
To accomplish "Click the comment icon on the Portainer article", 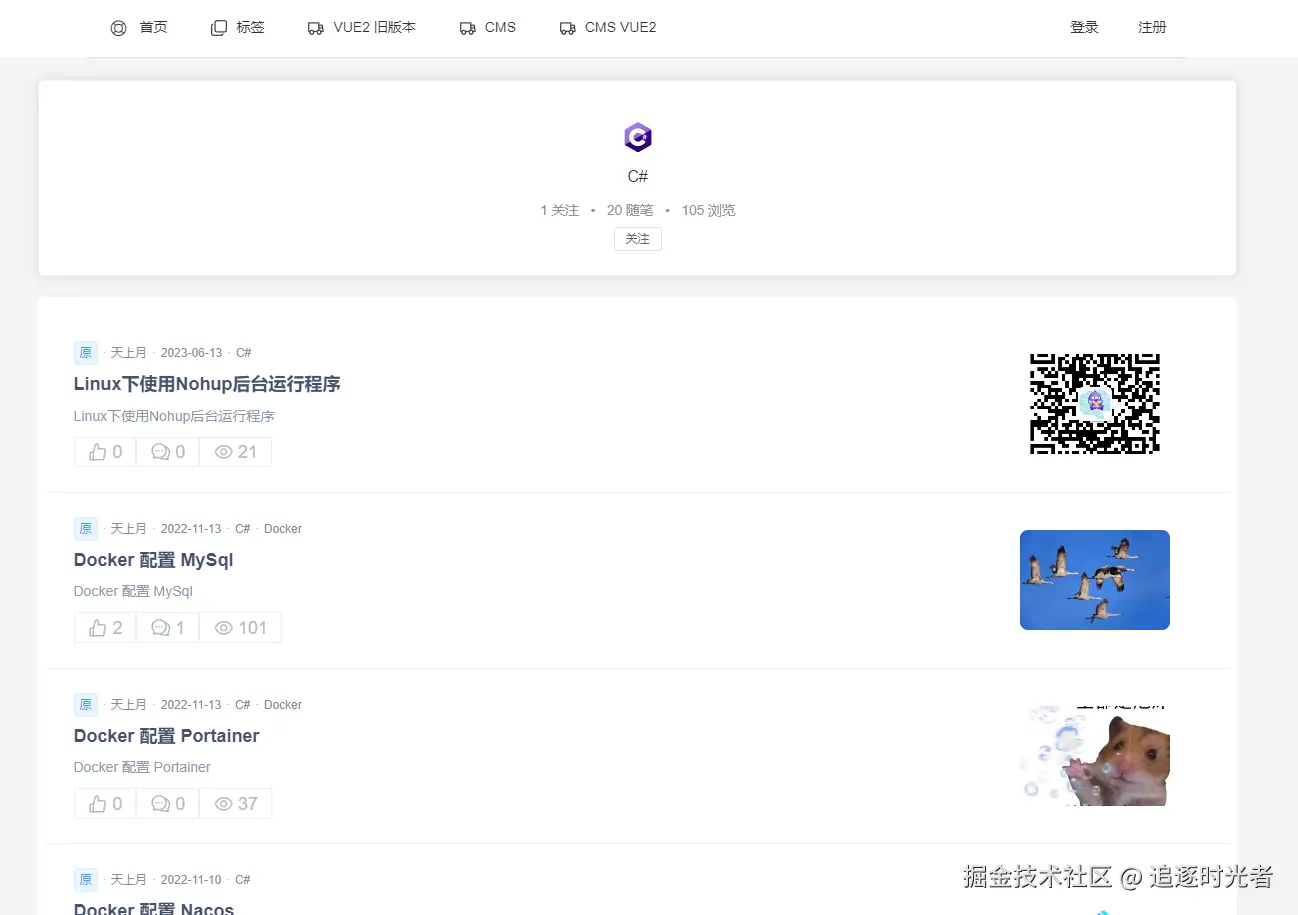I will [x=160, y=804].
